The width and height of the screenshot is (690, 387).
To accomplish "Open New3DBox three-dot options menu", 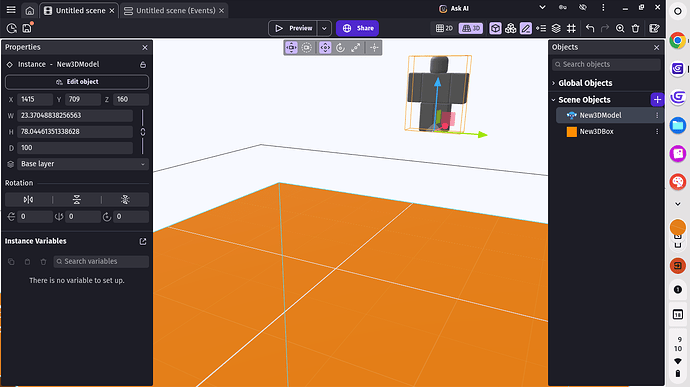I will pyautogui.click(x=657, y=132).
